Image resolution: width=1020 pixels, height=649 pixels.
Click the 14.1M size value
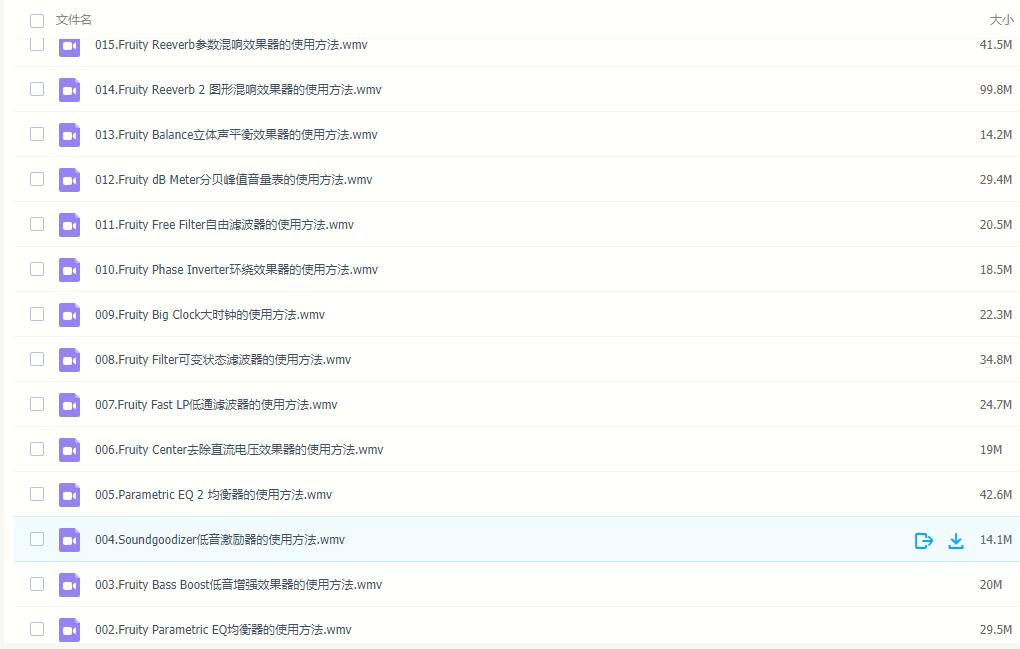click(x=996, y=540)
